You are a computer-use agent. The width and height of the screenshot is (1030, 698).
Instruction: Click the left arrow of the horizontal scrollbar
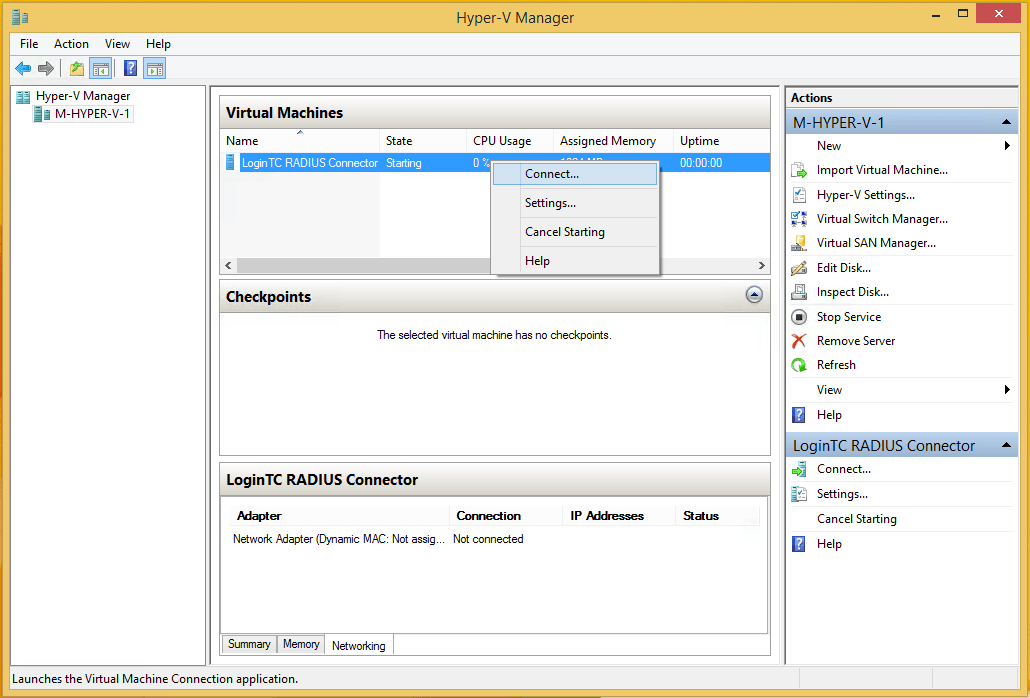tap(229, 265)
